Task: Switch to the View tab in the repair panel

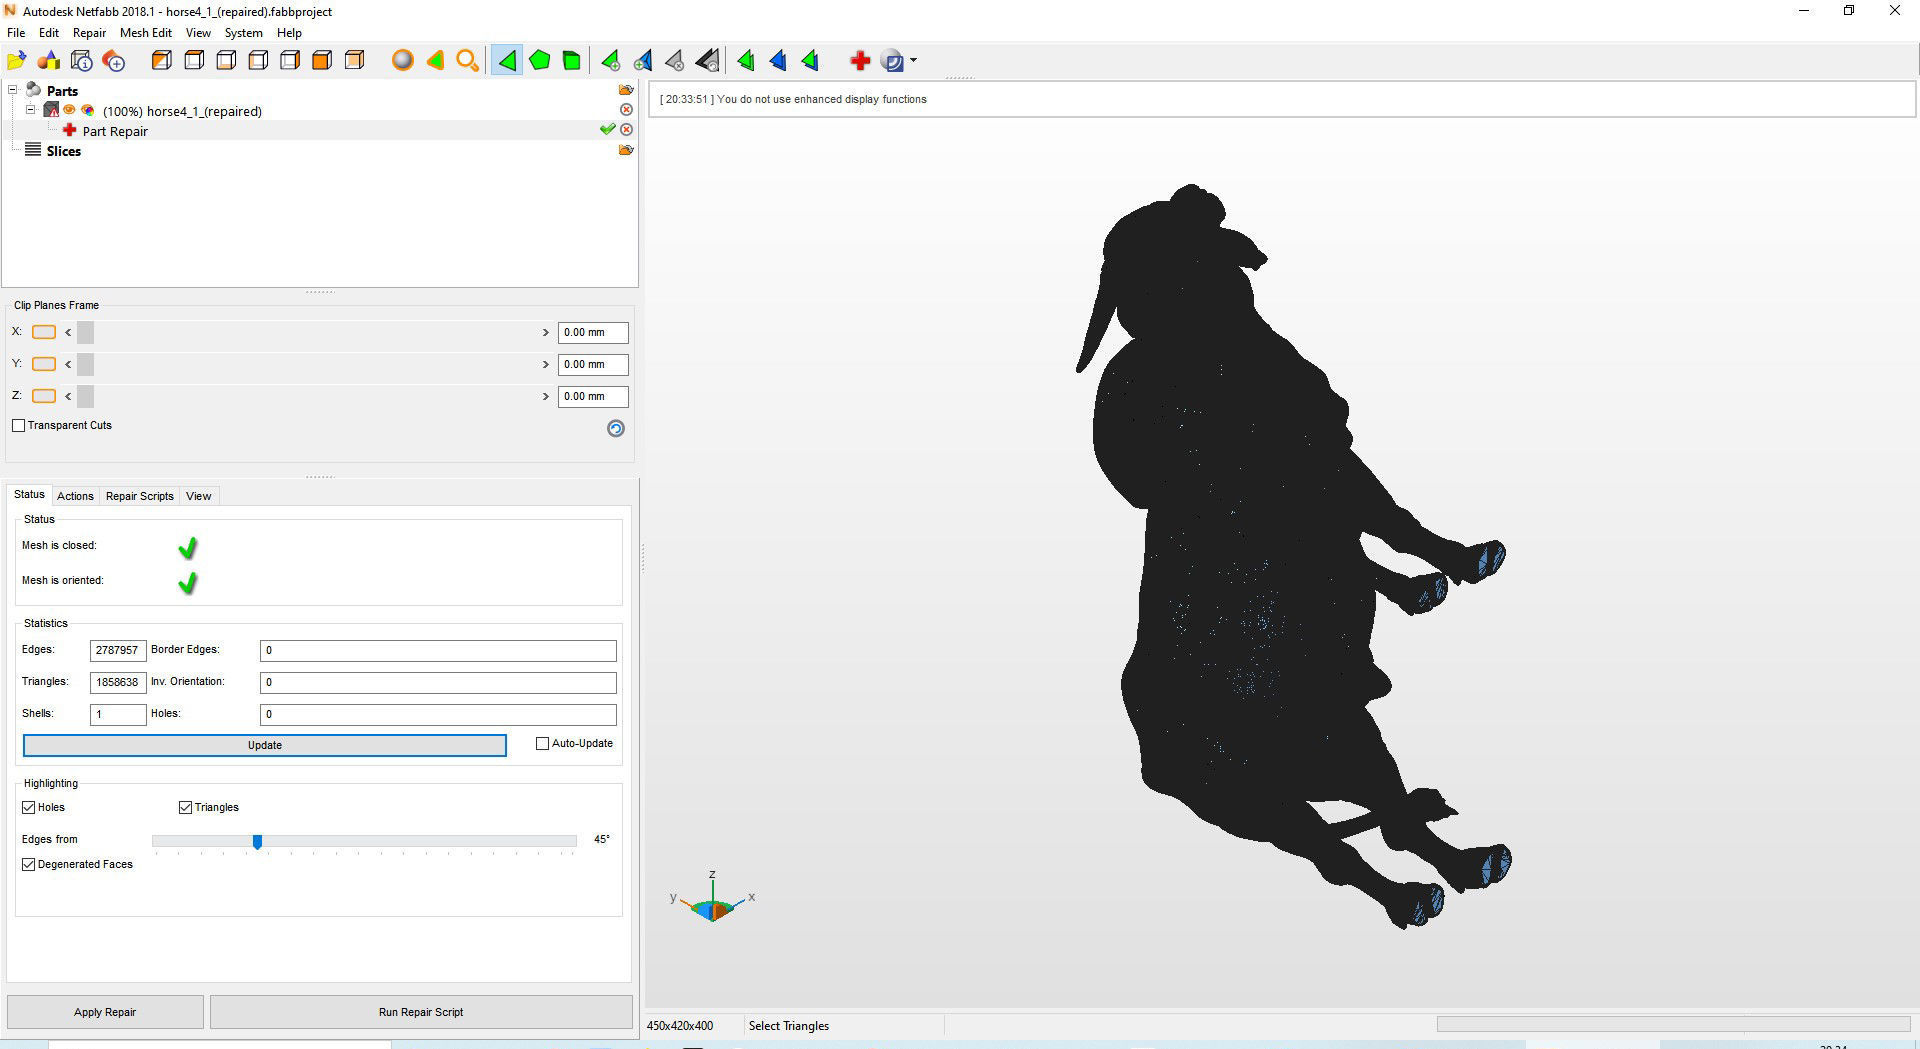Action: click(199, 496)
